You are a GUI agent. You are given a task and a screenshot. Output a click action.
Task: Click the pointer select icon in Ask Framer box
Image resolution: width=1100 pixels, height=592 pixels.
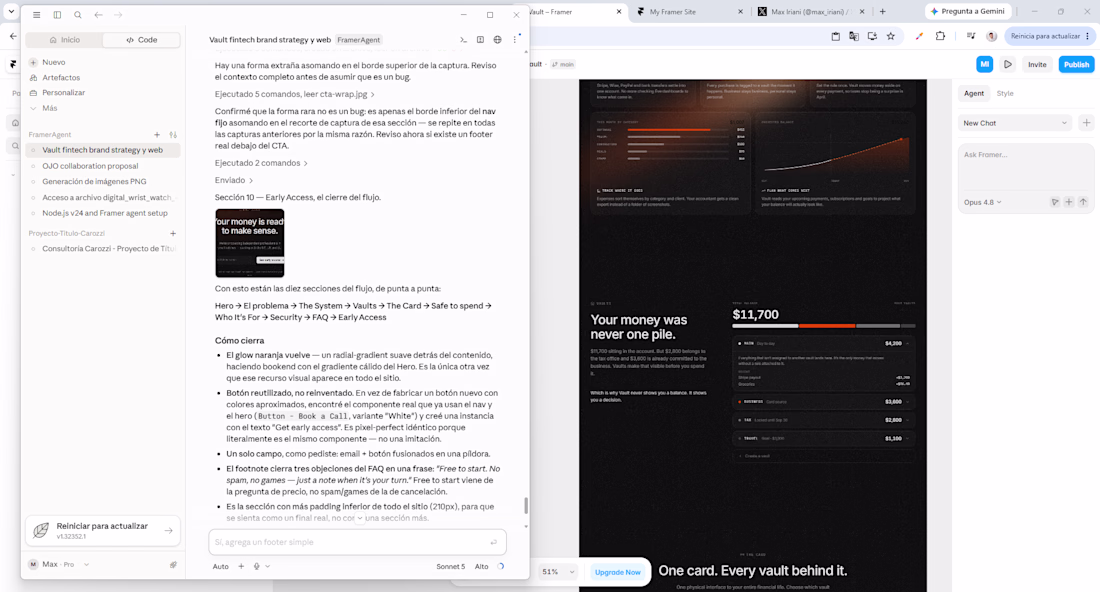tap(1055, 202)
